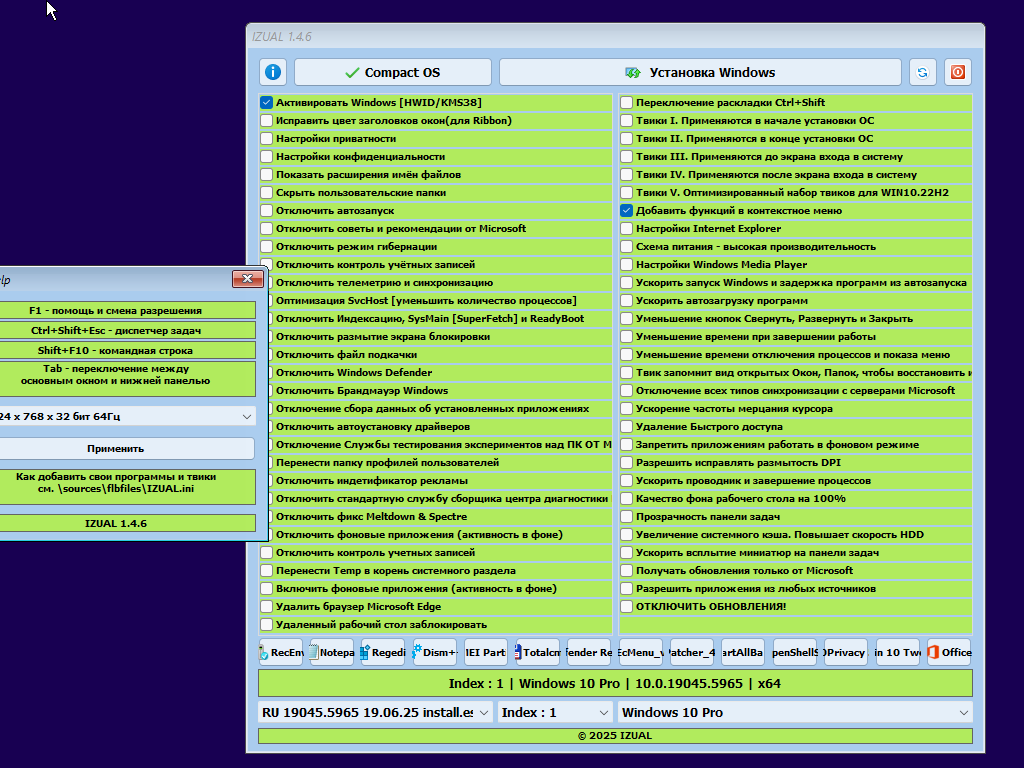Close the help window with red X

click(248, 279)
